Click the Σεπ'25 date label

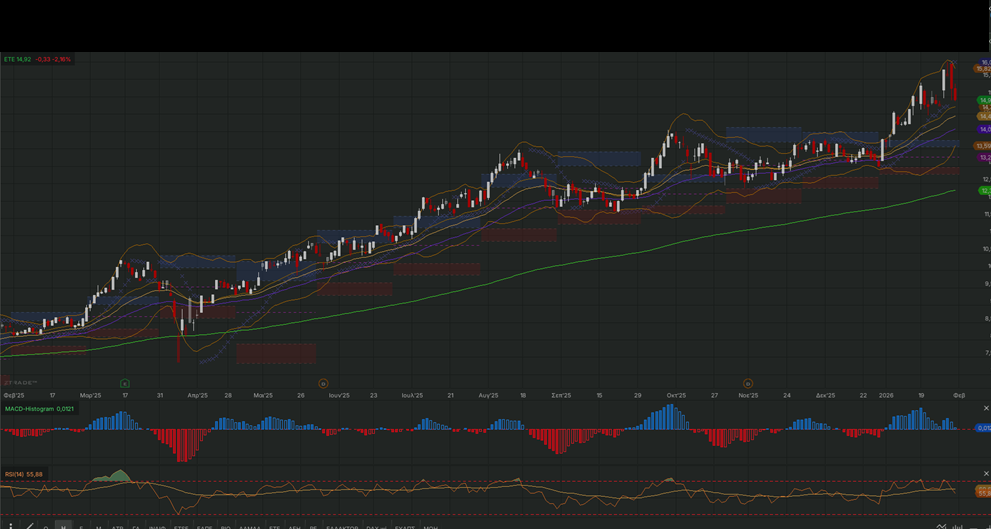click(561, 396)
